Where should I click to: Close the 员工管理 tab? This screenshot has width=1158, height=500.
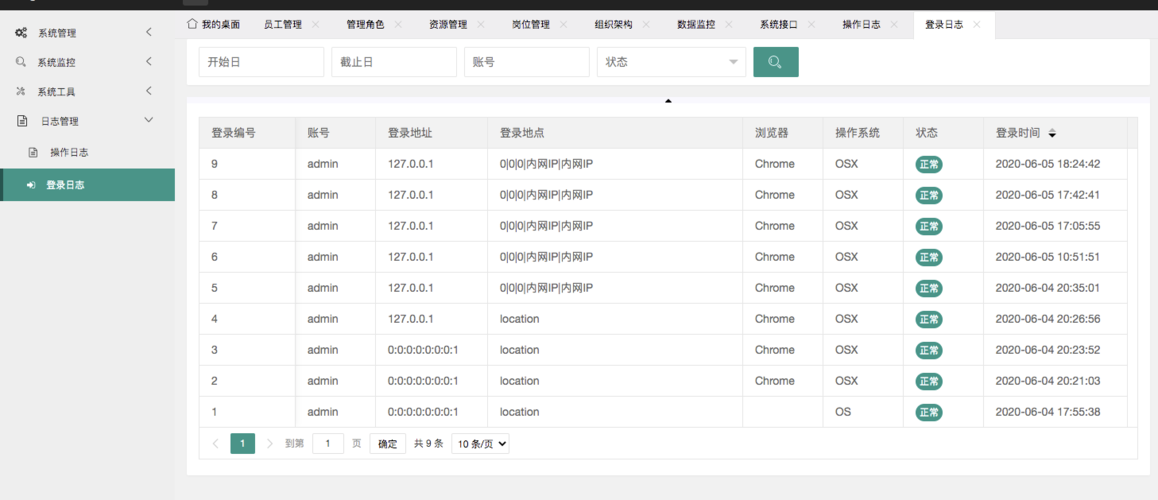coord(315,24)
